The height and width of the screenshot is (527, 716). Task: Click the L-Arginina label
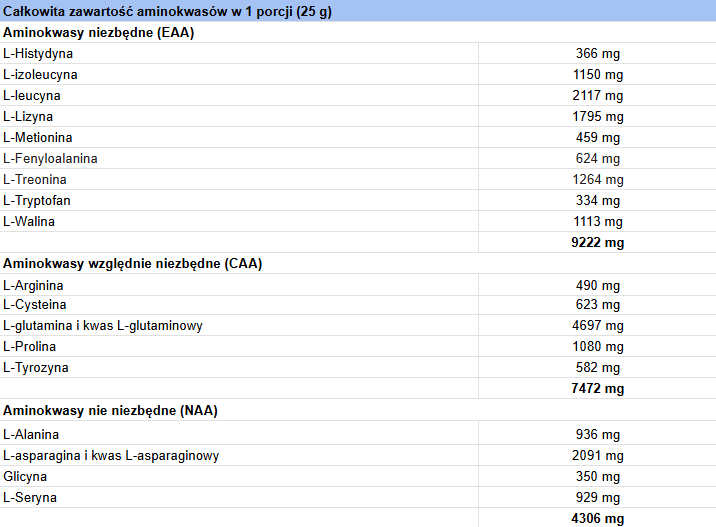click(x=33, y=286)
